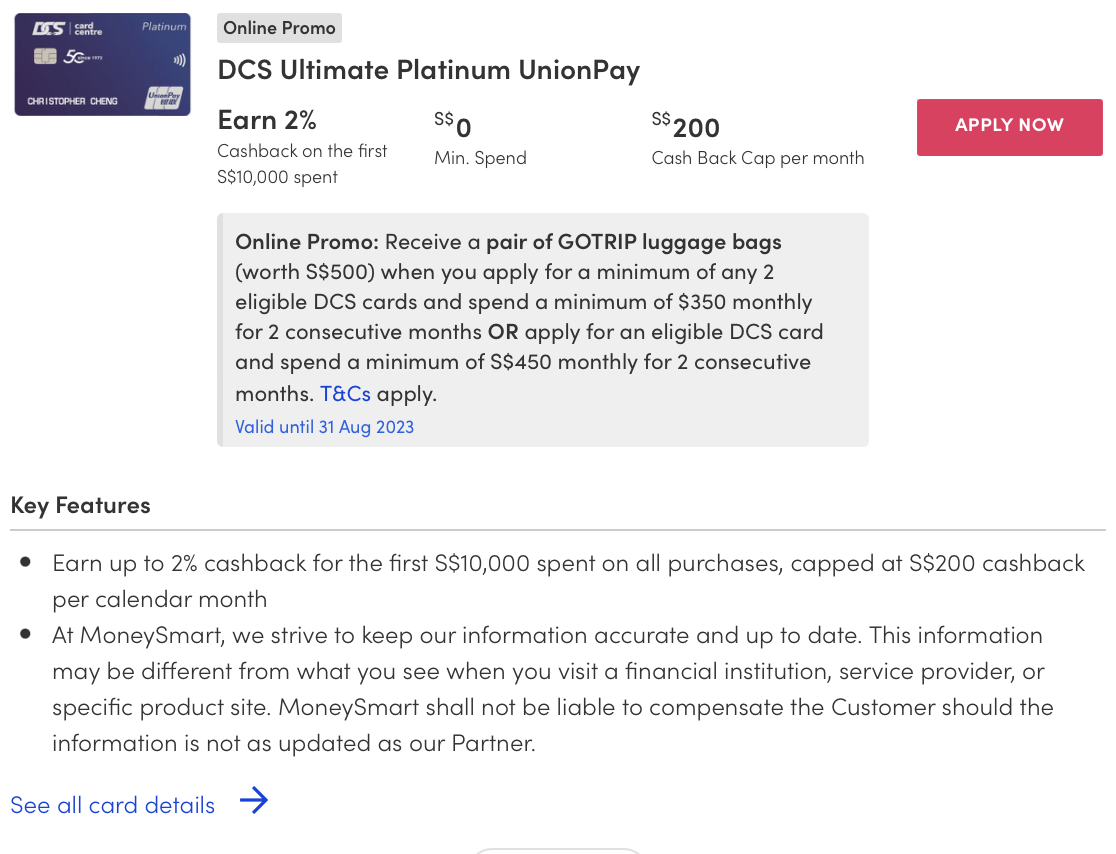Click the contactless payment symbol on the card
The image size is (1116, 854).
tap(178, 59)
